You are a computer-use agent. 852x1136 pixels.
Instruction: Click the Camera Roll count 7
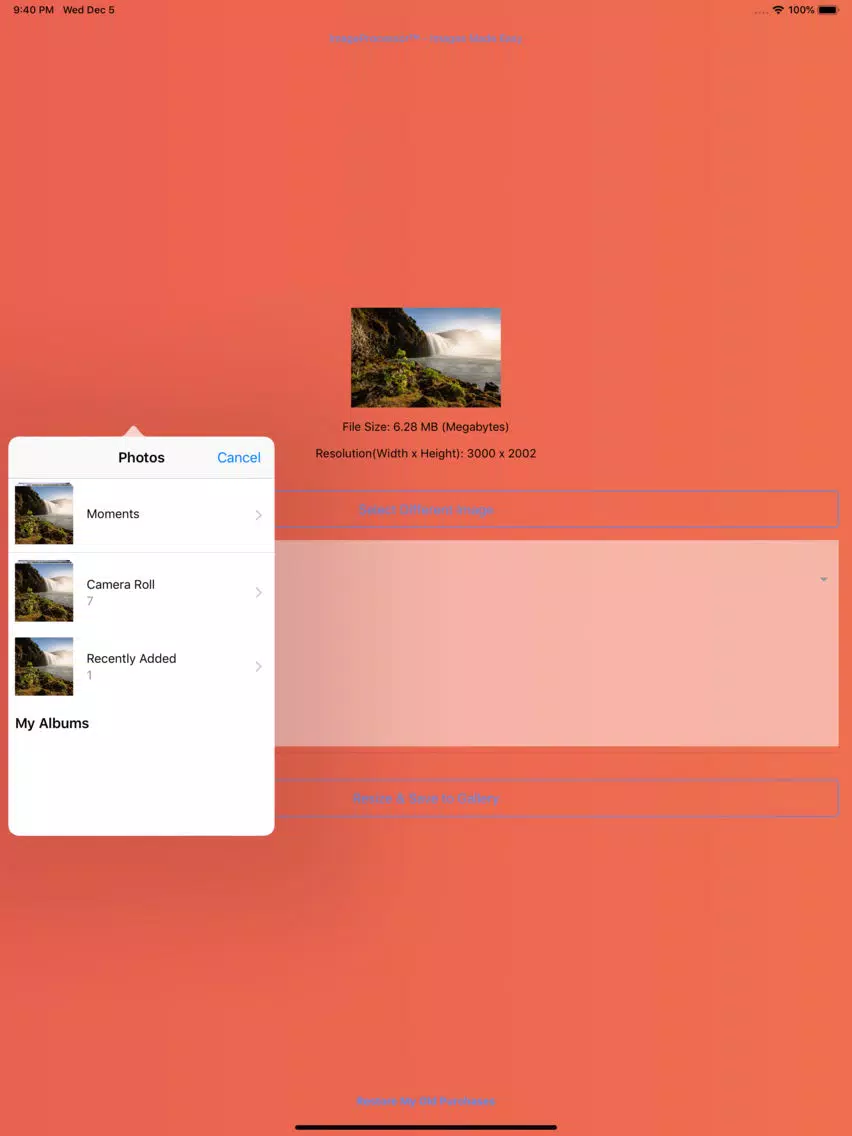coord(90,601)
